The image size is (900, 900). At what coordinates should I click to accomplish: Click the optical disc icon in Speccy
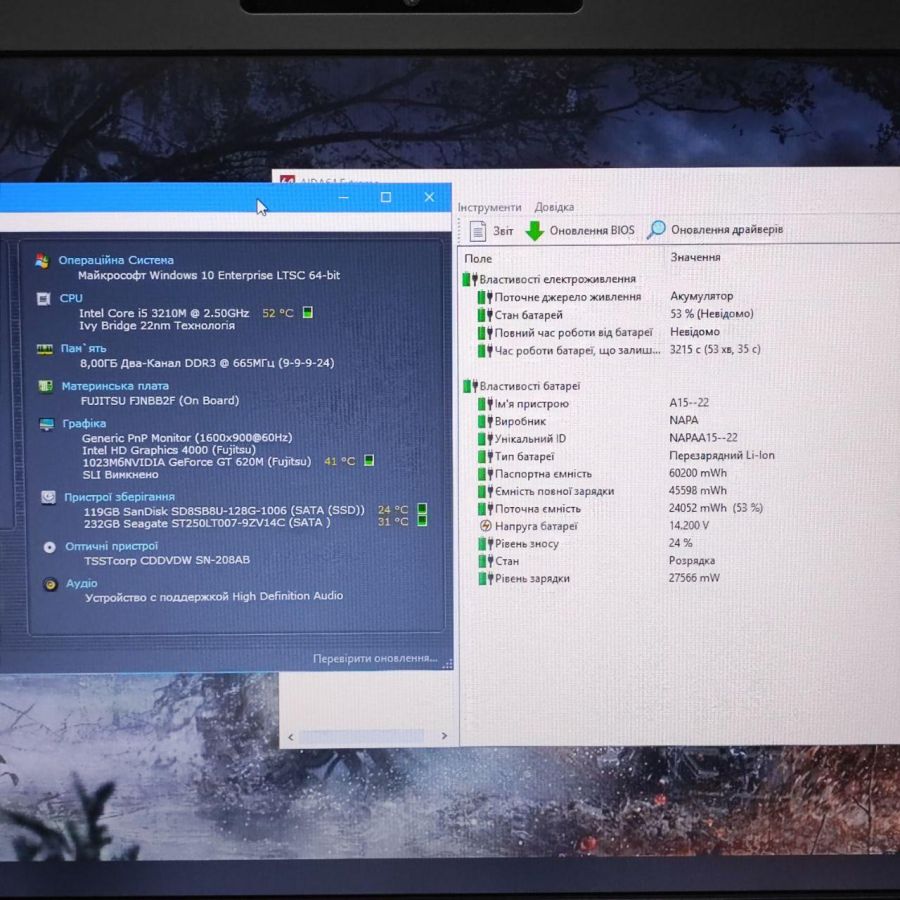49,547
